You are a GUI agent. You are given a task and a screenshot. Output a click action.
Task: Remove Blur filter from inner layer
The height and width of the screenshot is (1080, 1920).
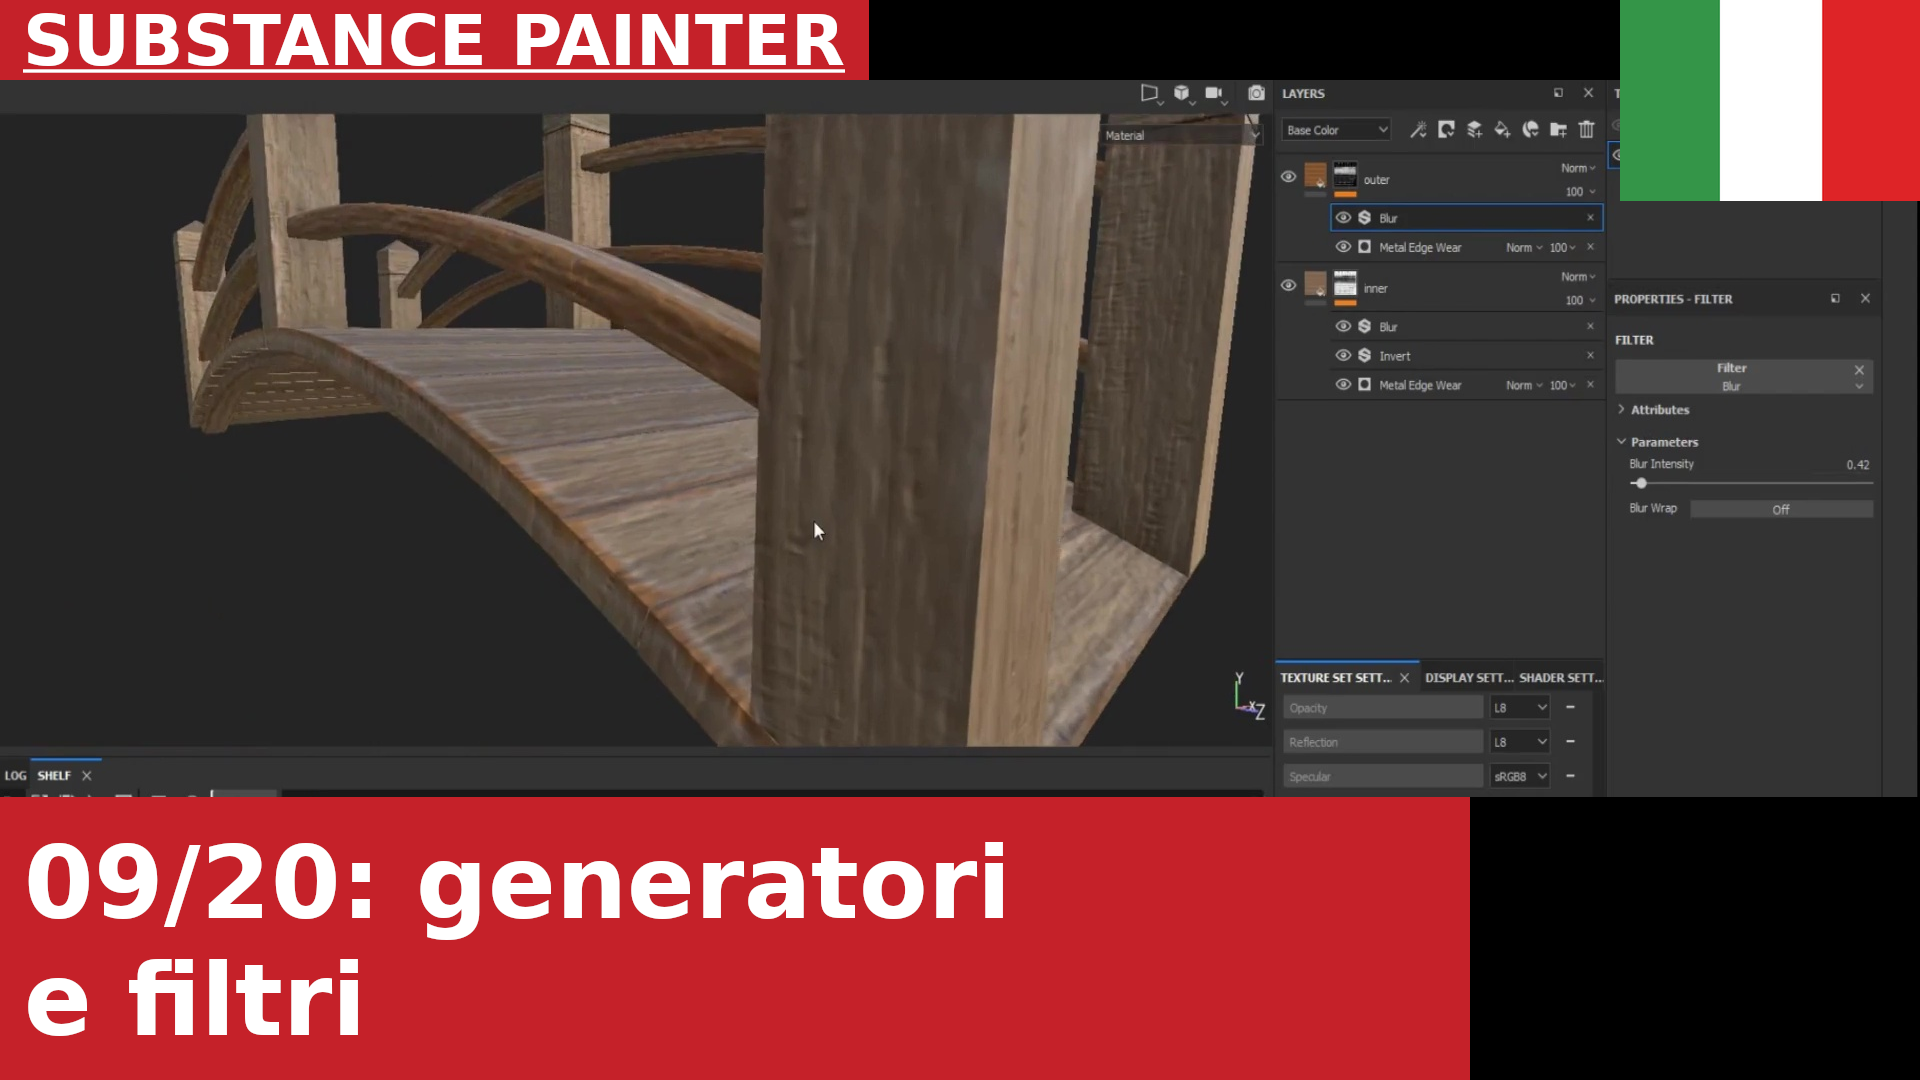(x=1590, y=327)
